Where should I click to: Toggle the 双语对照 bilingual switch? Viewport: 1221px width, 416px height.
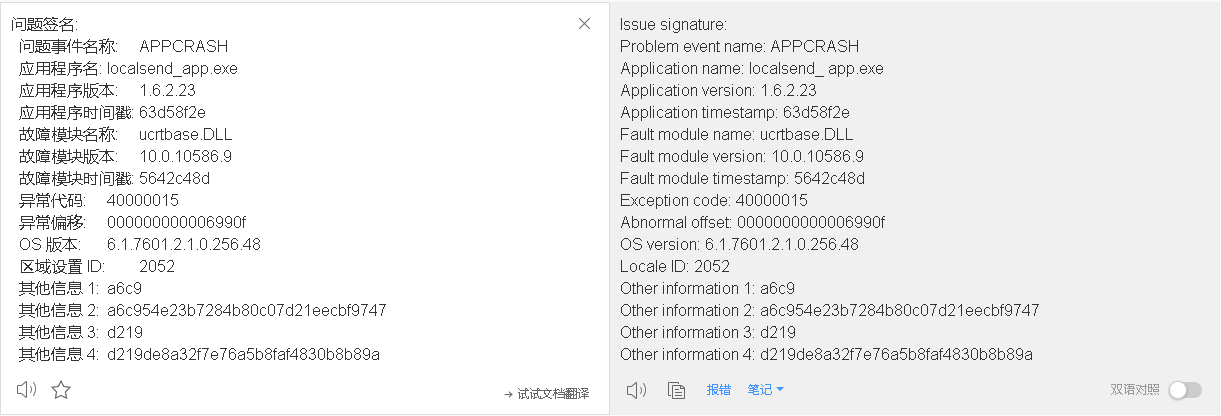1184,390
